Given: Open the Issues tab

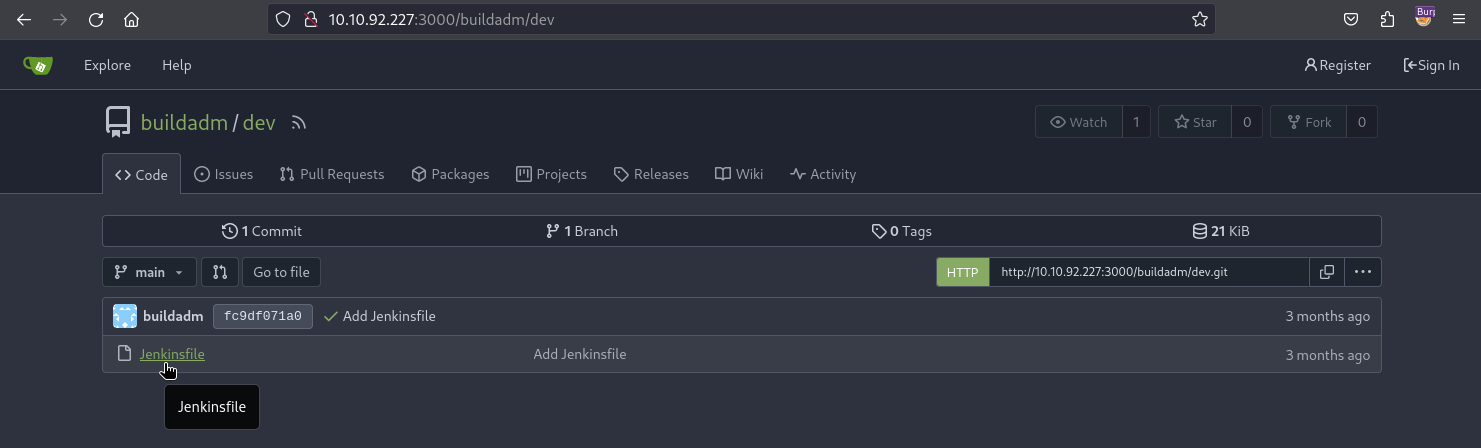Looking at the screenshot, I should pyautogui.click(x=223, y=174).
